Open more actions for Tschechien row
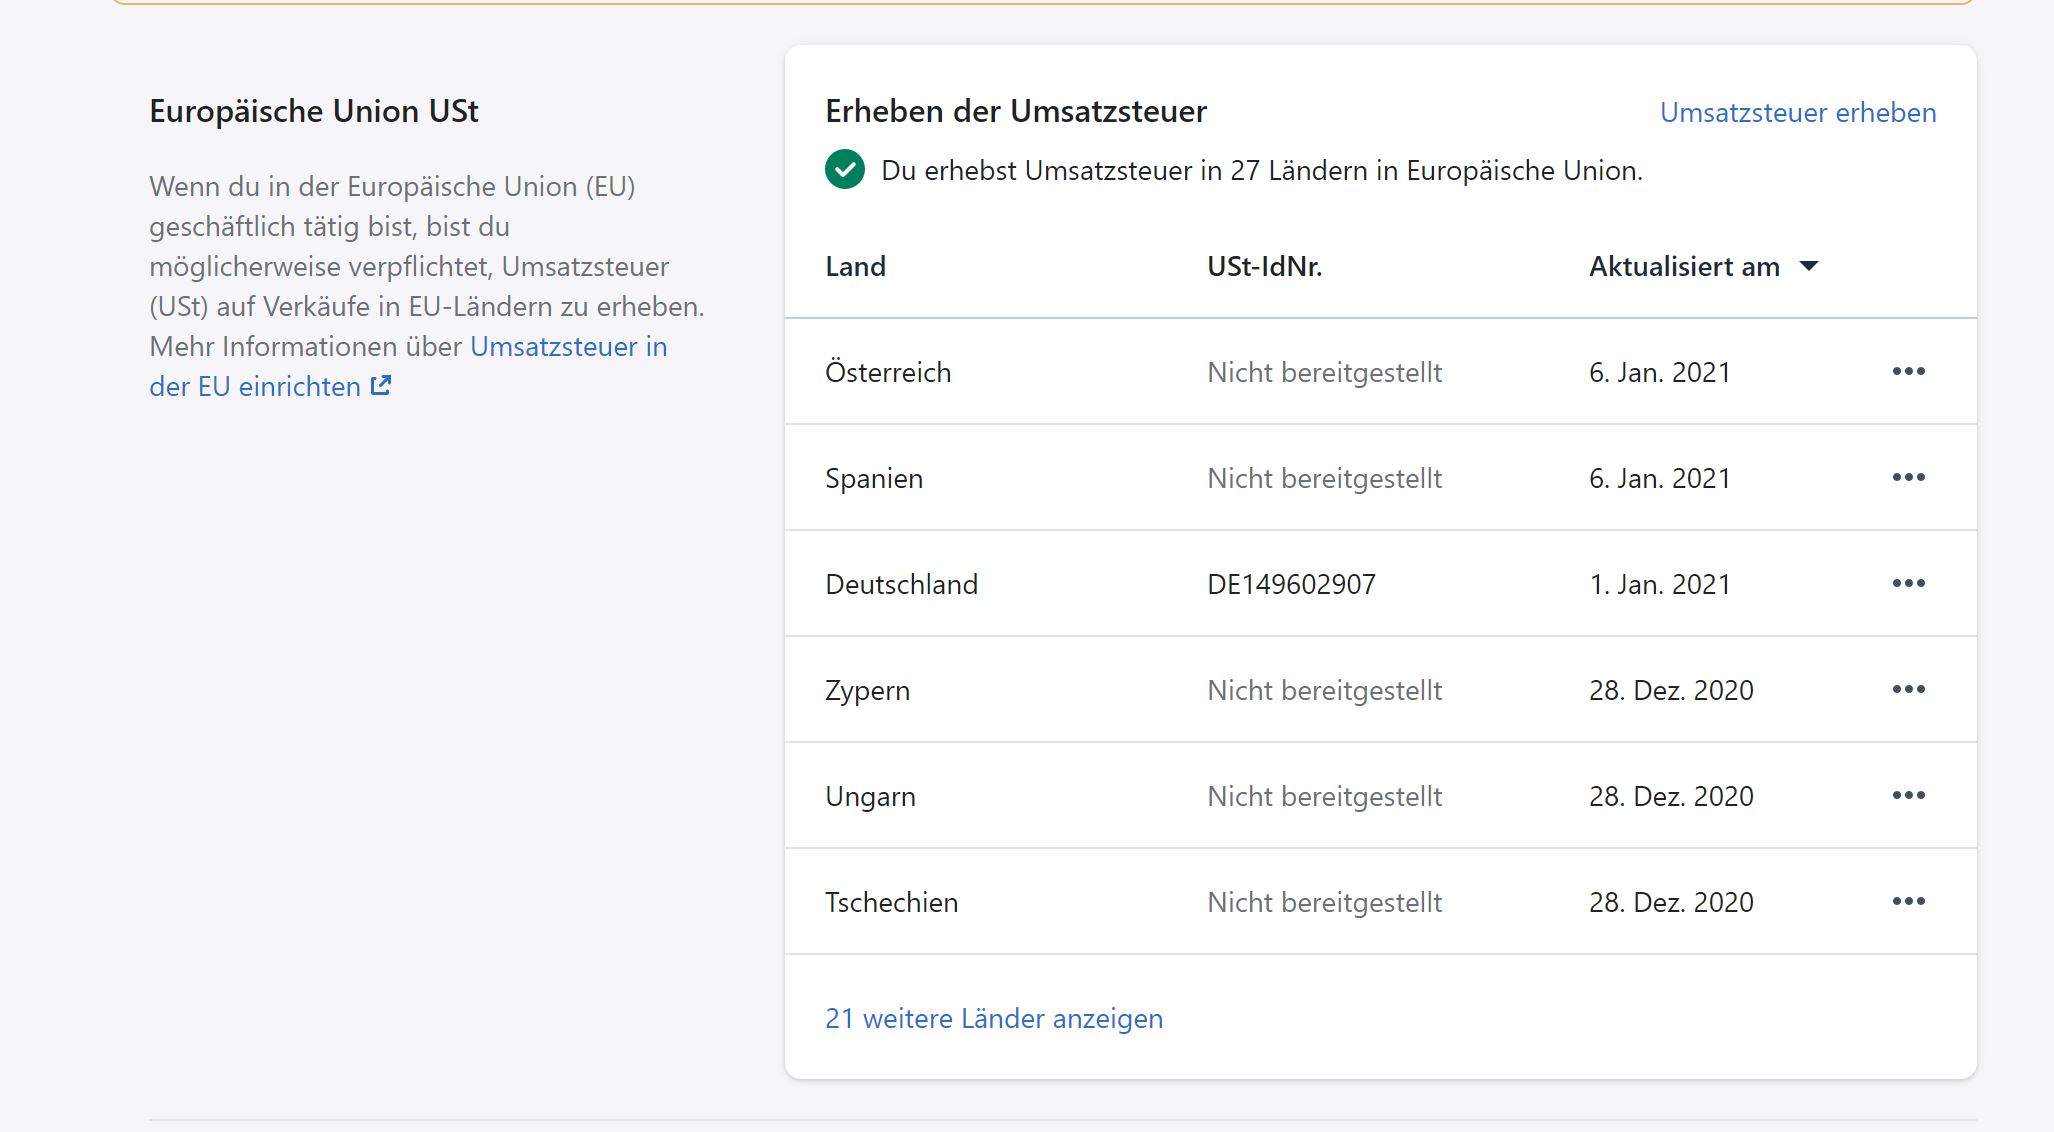Image resolution: width=2054 pixels, height=1132 pixels. [x=1908, y=902]
